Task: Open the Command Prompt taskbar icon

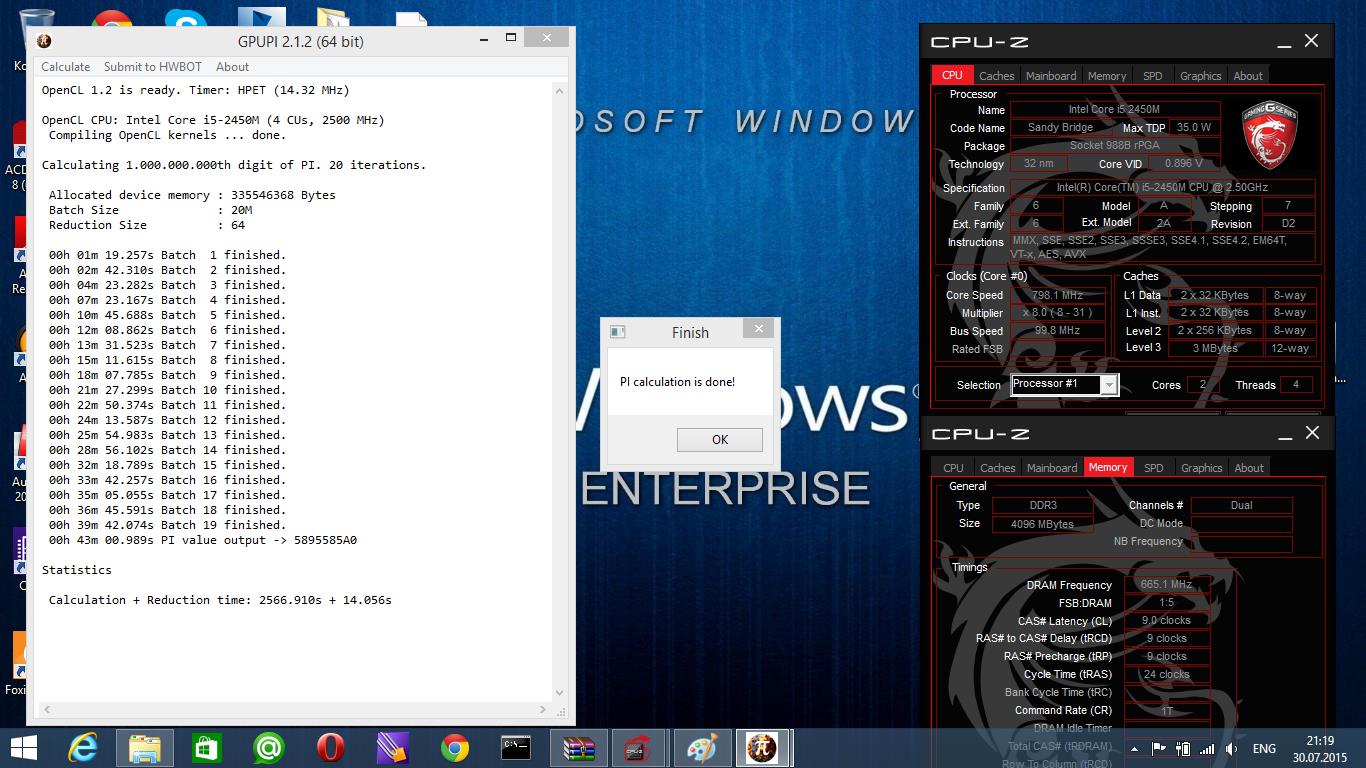Action: pyautogui.click(x=516, y=748)
